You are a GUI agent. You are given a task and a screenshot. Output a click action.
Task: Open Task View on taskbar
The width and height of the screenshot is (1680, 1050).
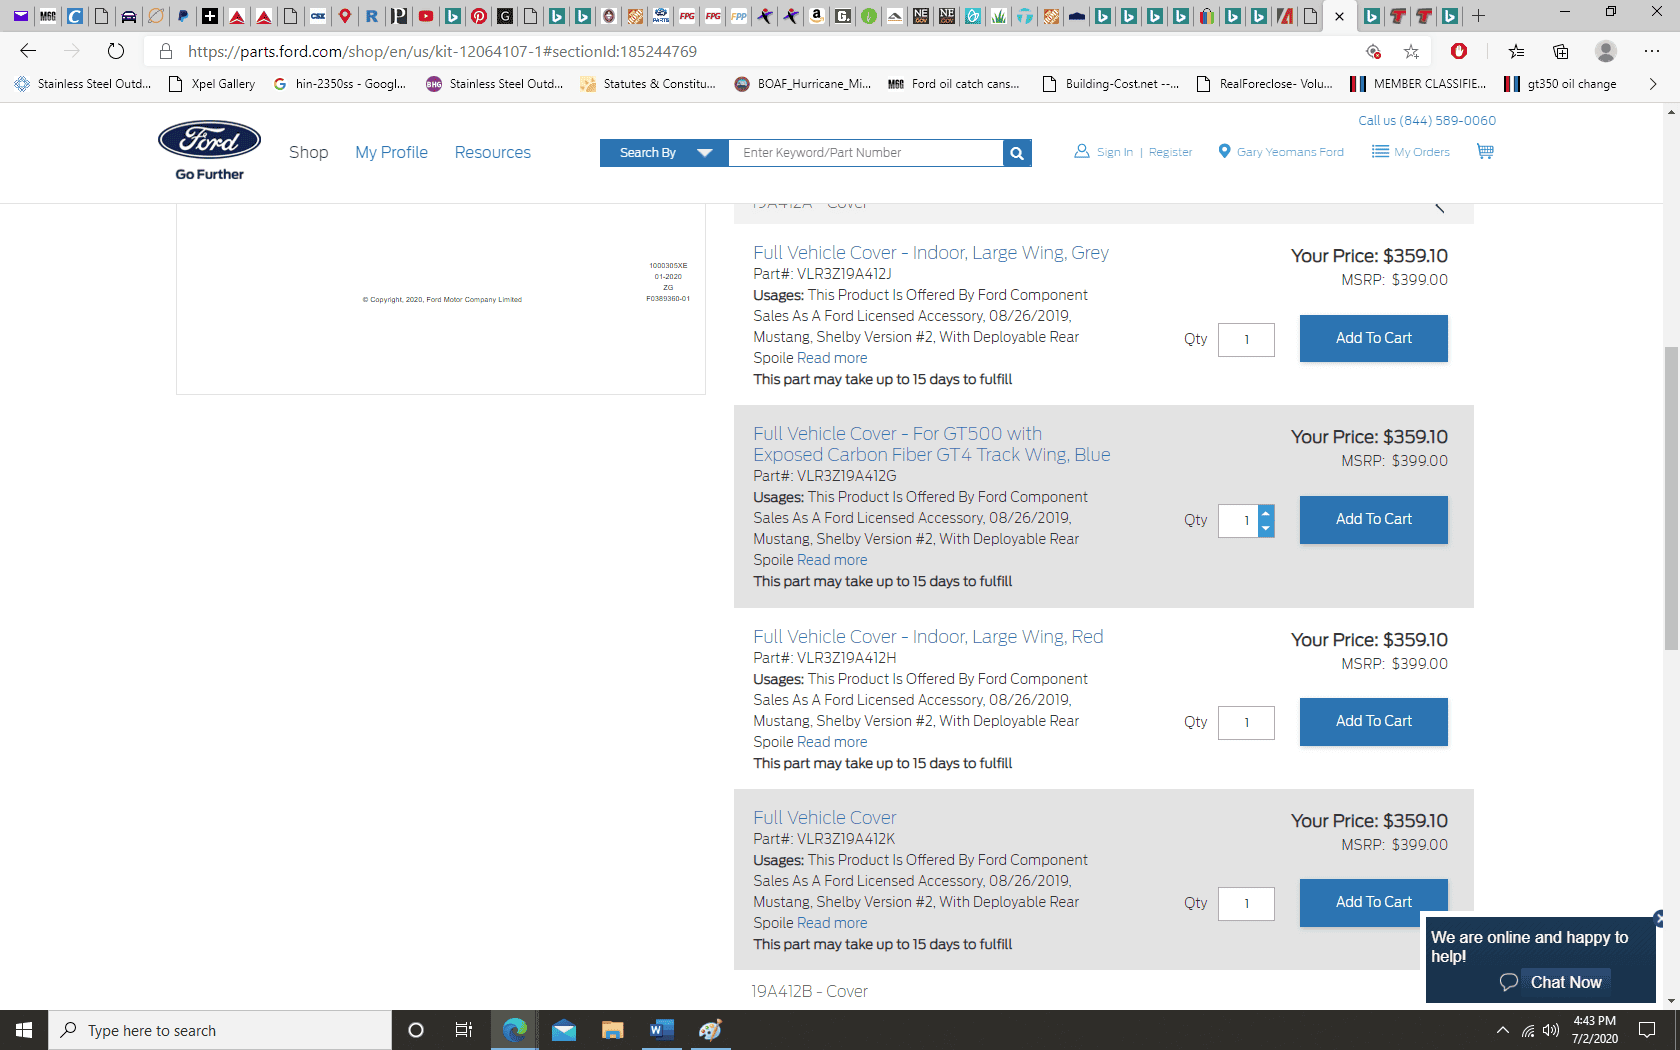pos(464,1030)
